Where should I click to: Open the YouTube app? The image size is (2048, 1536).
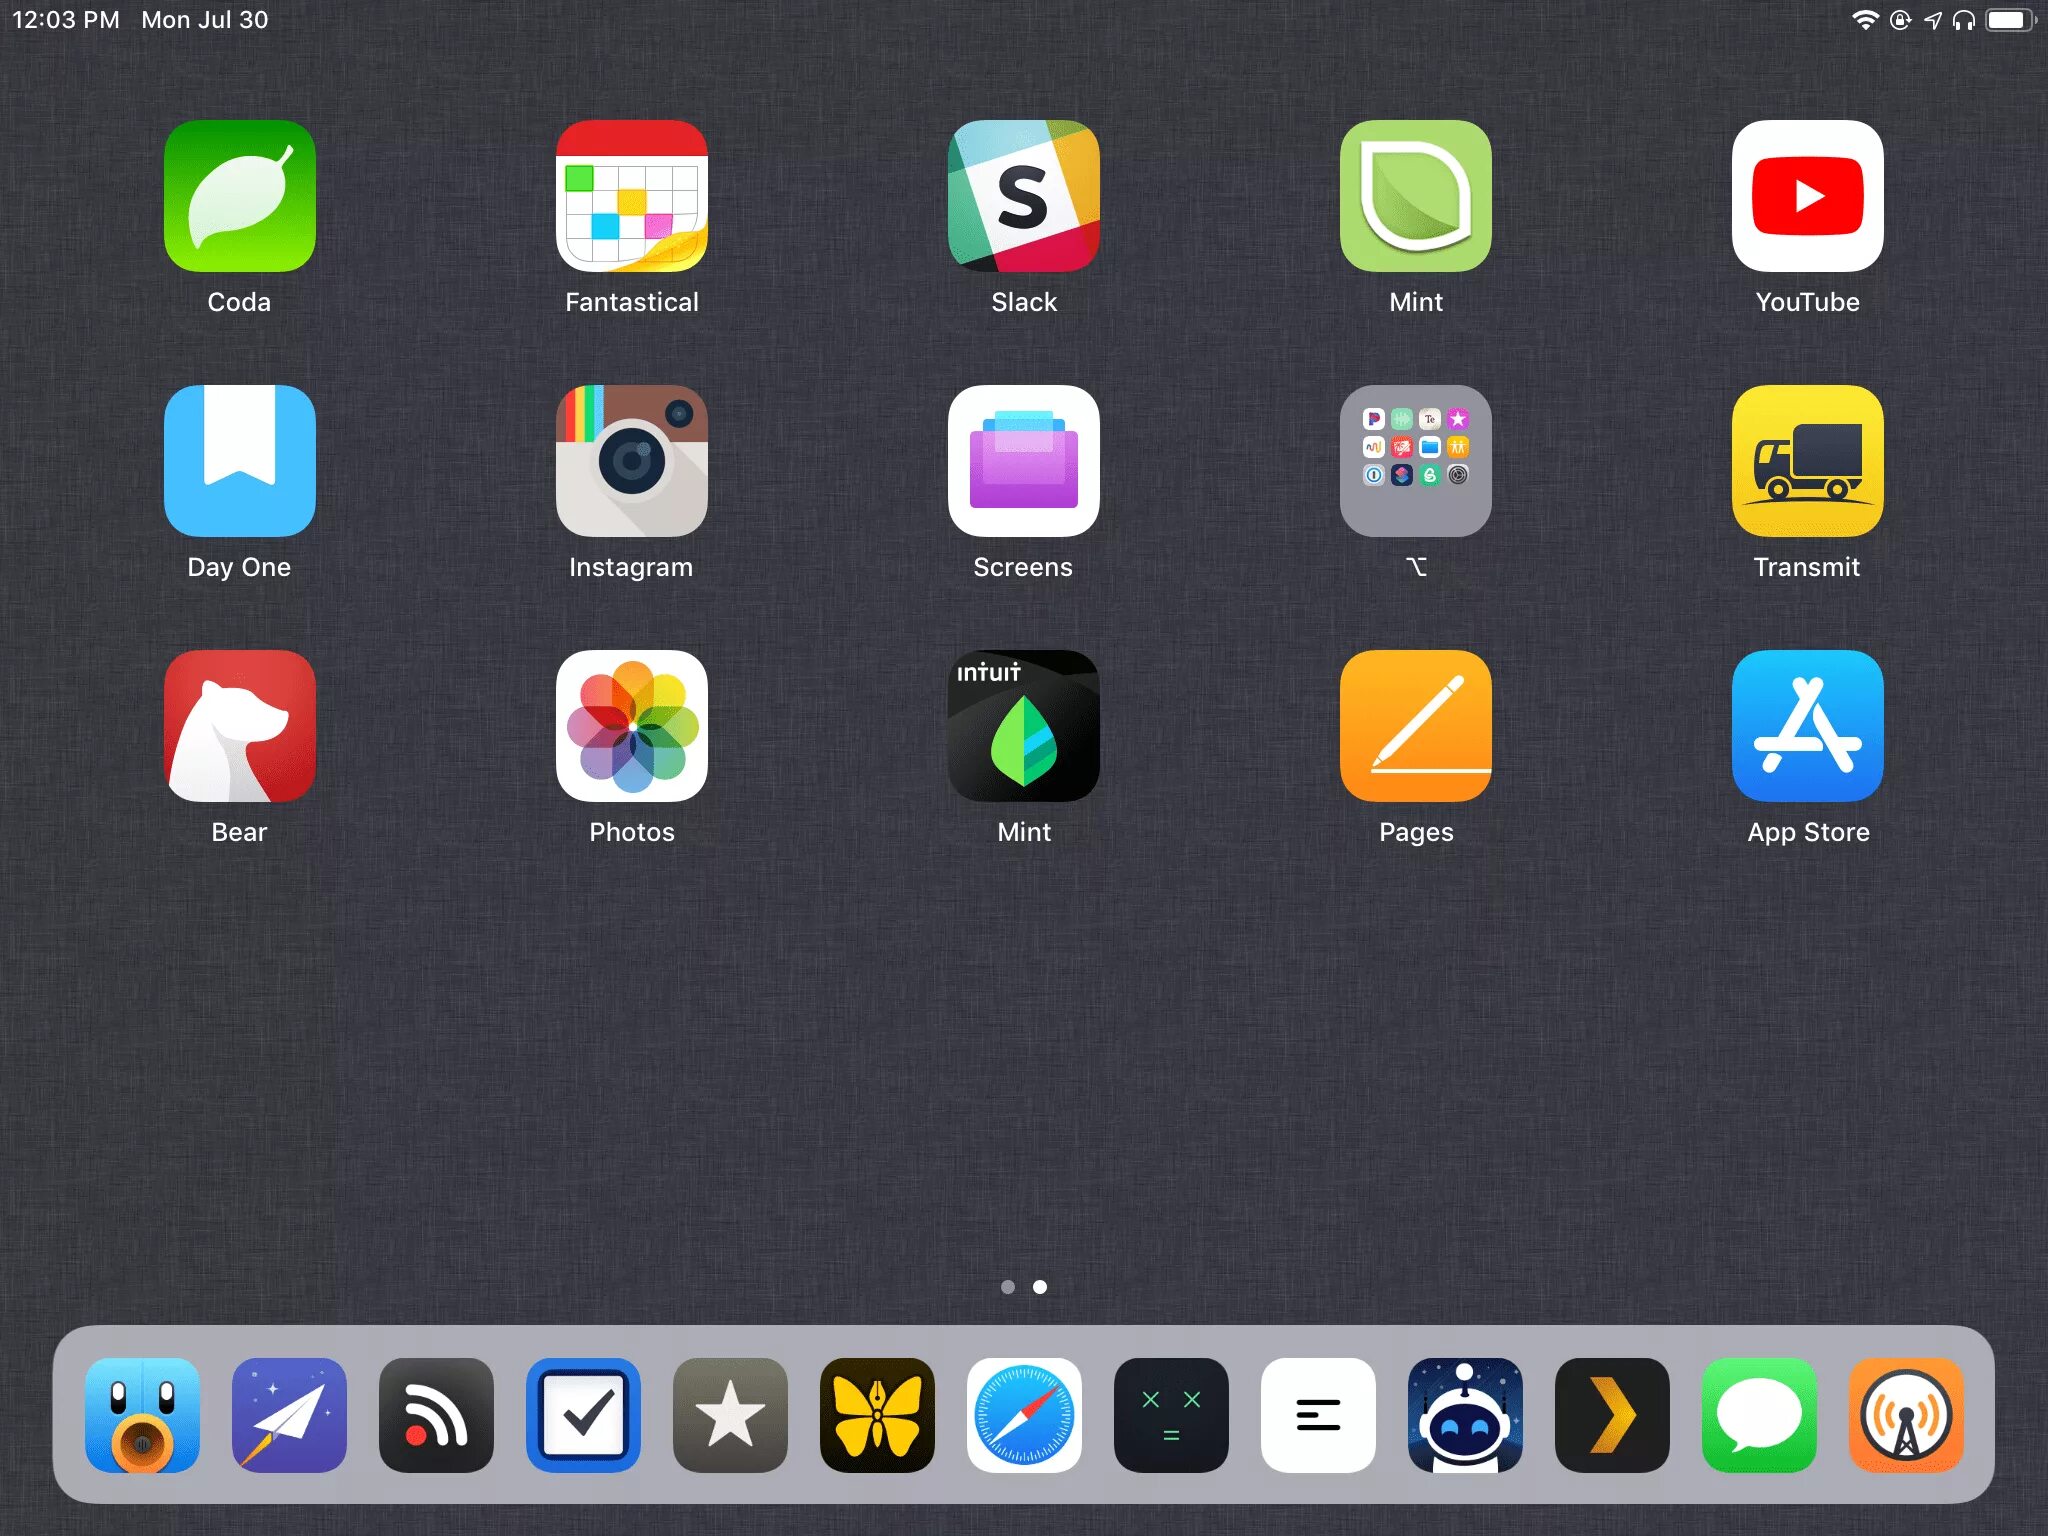(x=1807, y=196)
